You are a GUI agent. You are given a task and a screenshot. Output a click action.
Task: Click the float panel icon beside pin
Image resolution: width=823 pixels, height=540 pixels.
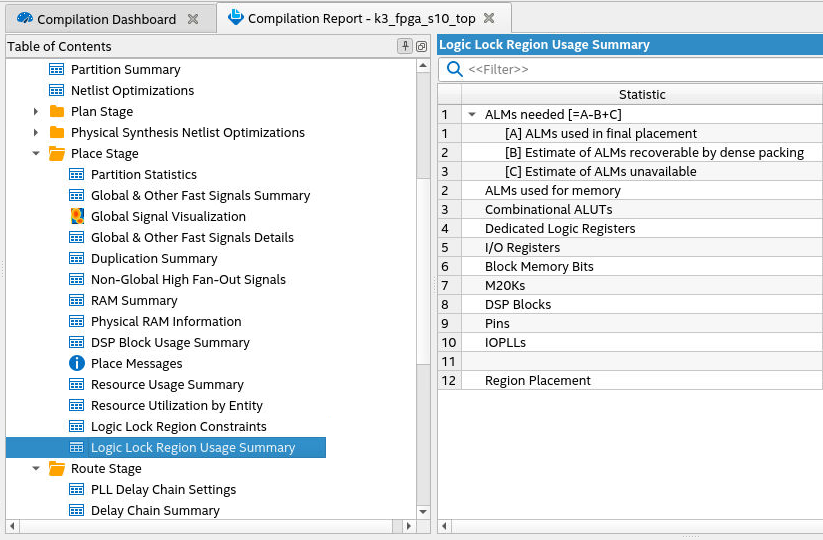421,46
